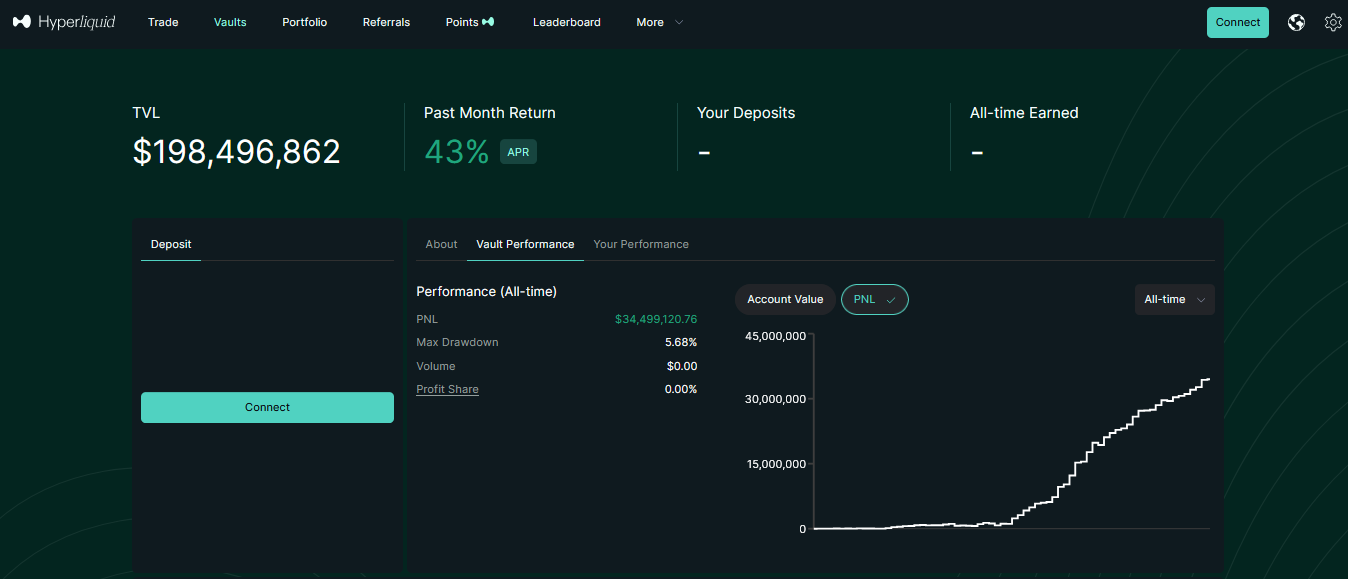Click the 30,000,000 axis label
1348x579 pixels.
point(776,399)
